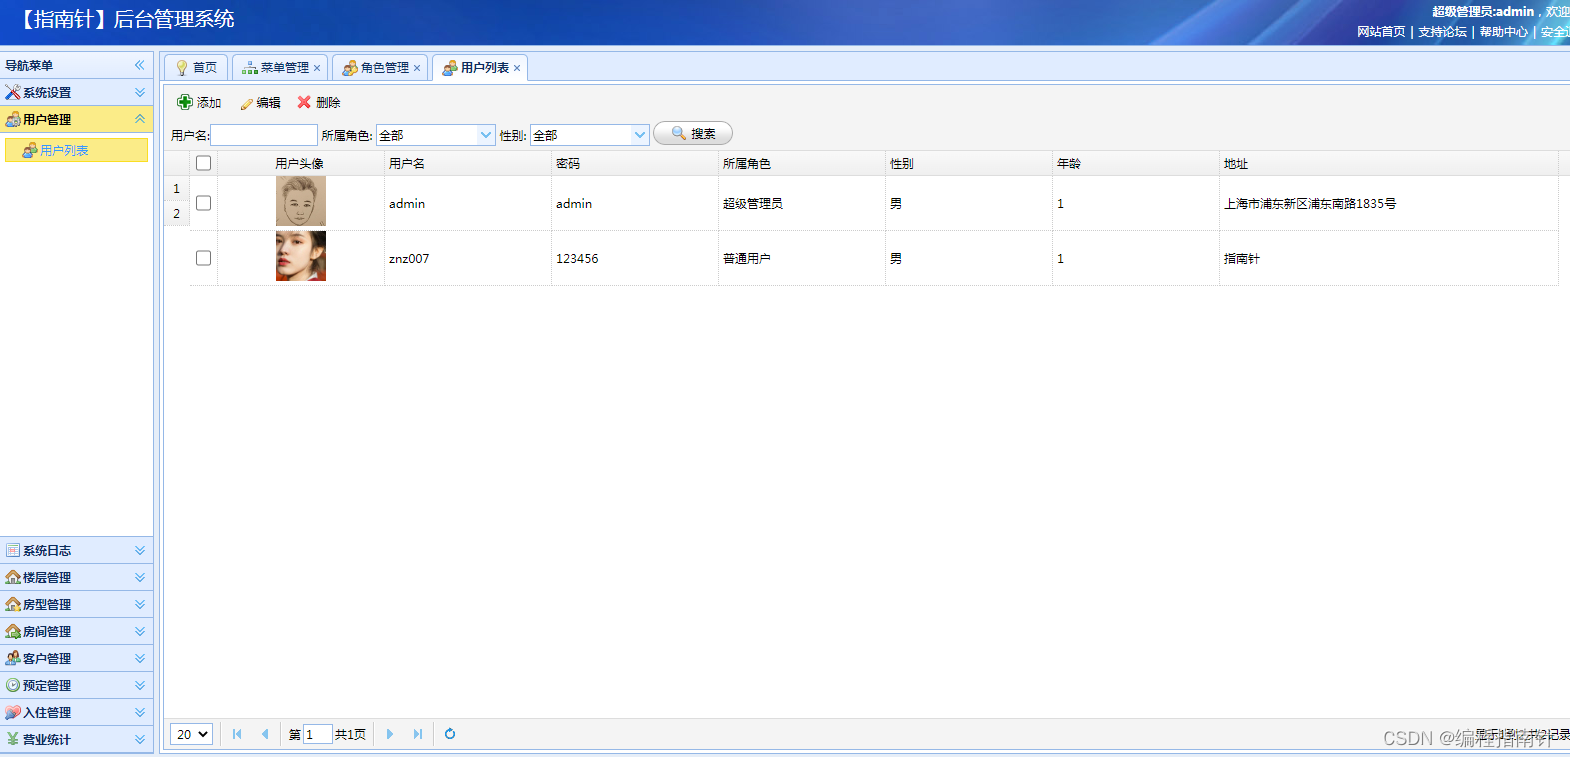
Task: Open the page size 20 dropdown
Action: 191,734
